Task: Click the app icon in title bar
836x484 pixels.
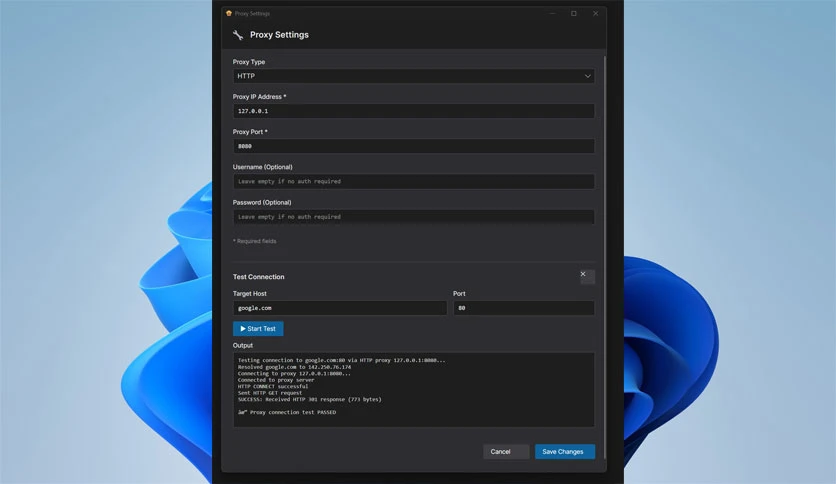Action: click(229, 13)
